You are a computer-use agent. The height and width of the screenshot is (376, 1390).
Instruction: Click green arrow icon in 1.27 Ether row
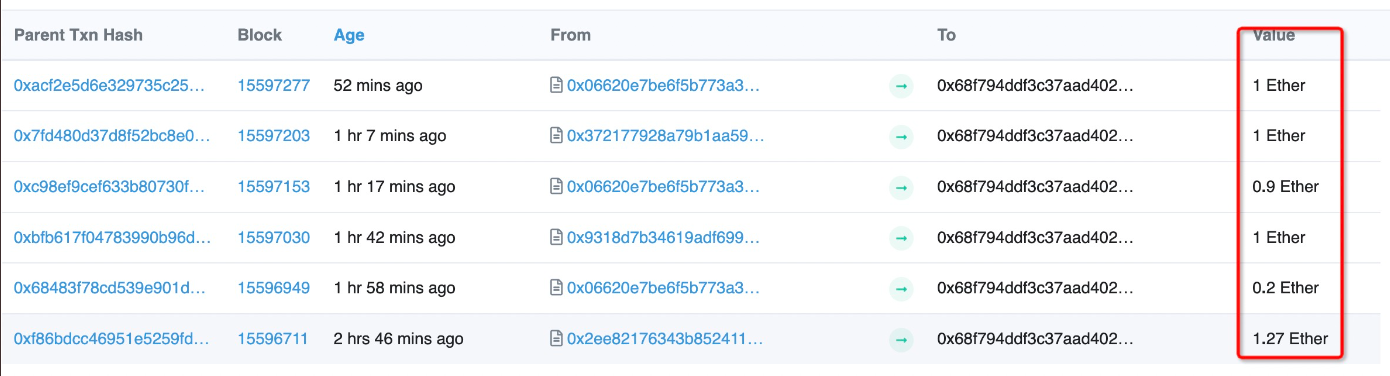coord(901,339)
